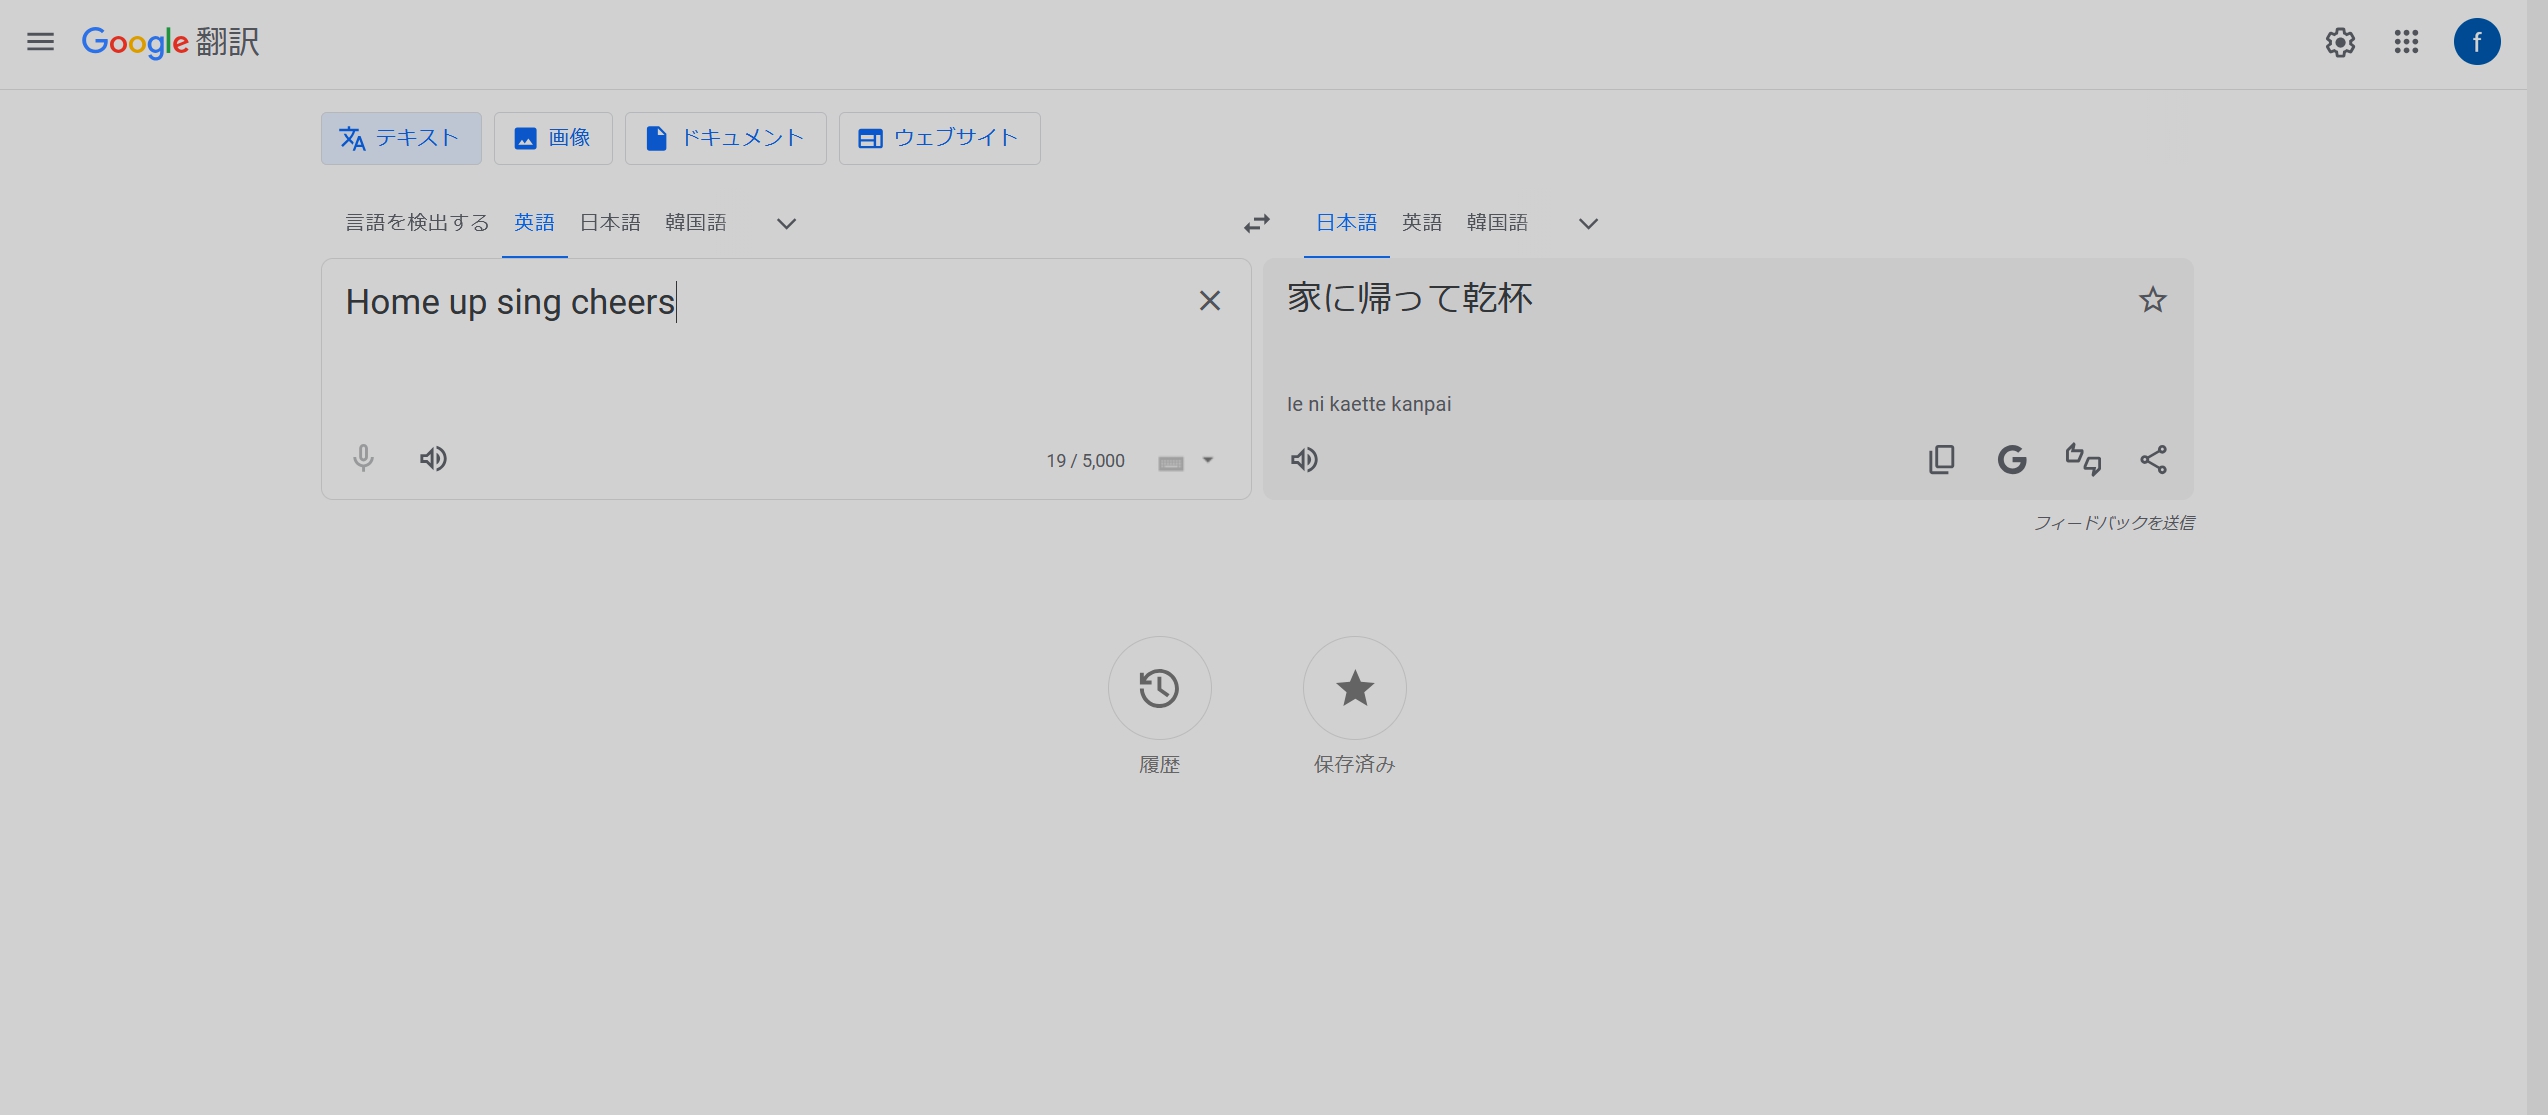Screen dimensions: 2548x1115
Task: Open the Google Translate main menu
Action: 40,42
